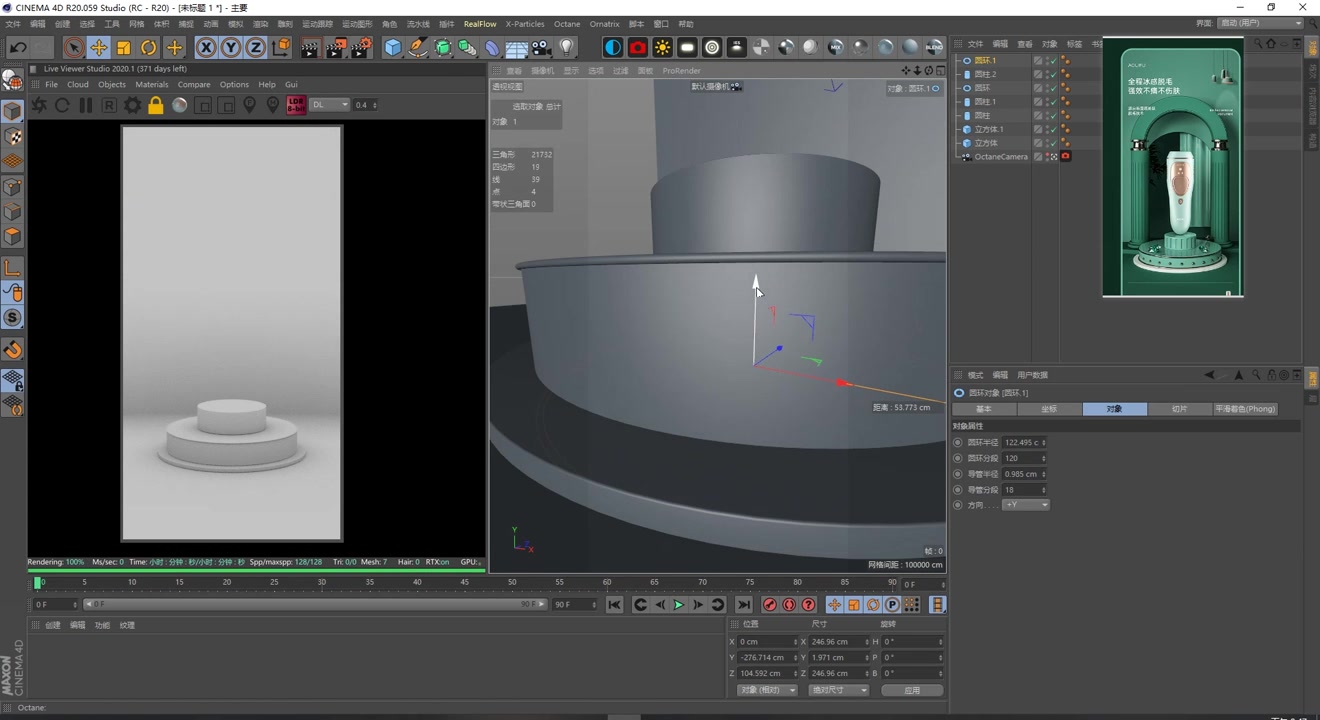Image resolution: width=1320 pixels, height=720 pixels.
Task: Select the Move tool in the toolbar
Action: tap(99, 47)
